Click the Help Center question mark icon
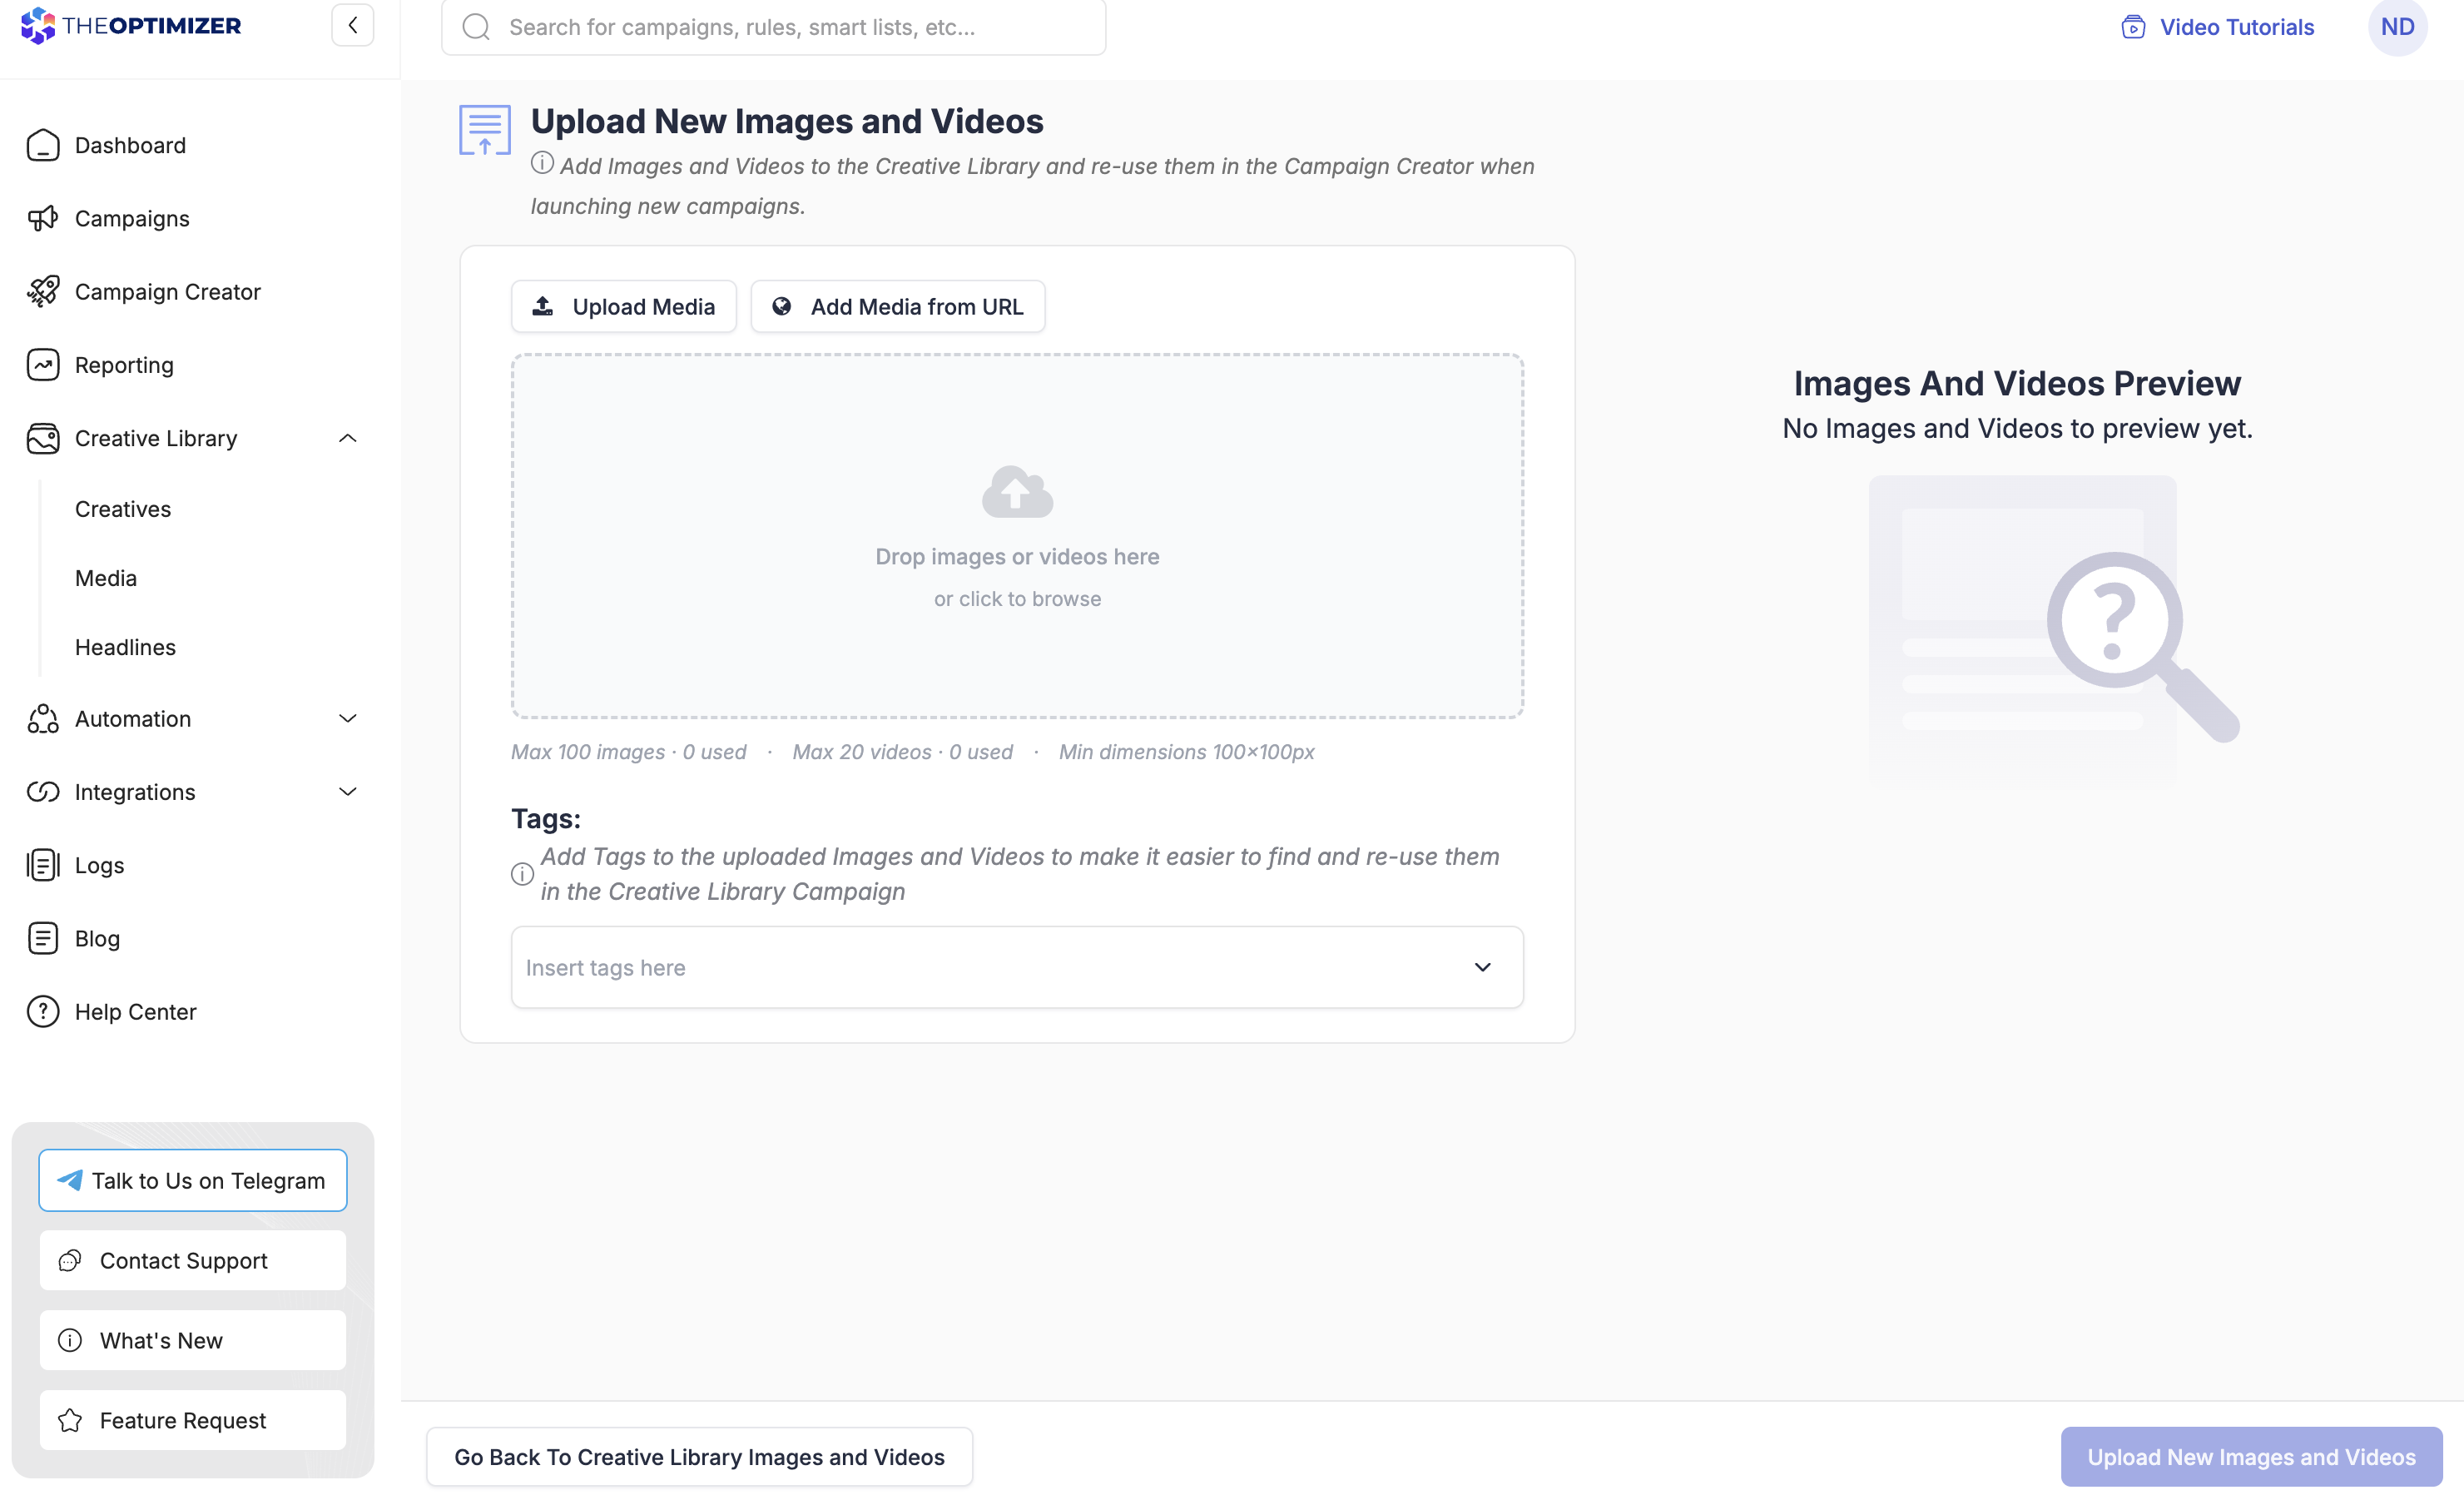This screenshot has height=1505, width=2464. point(43,1012)
